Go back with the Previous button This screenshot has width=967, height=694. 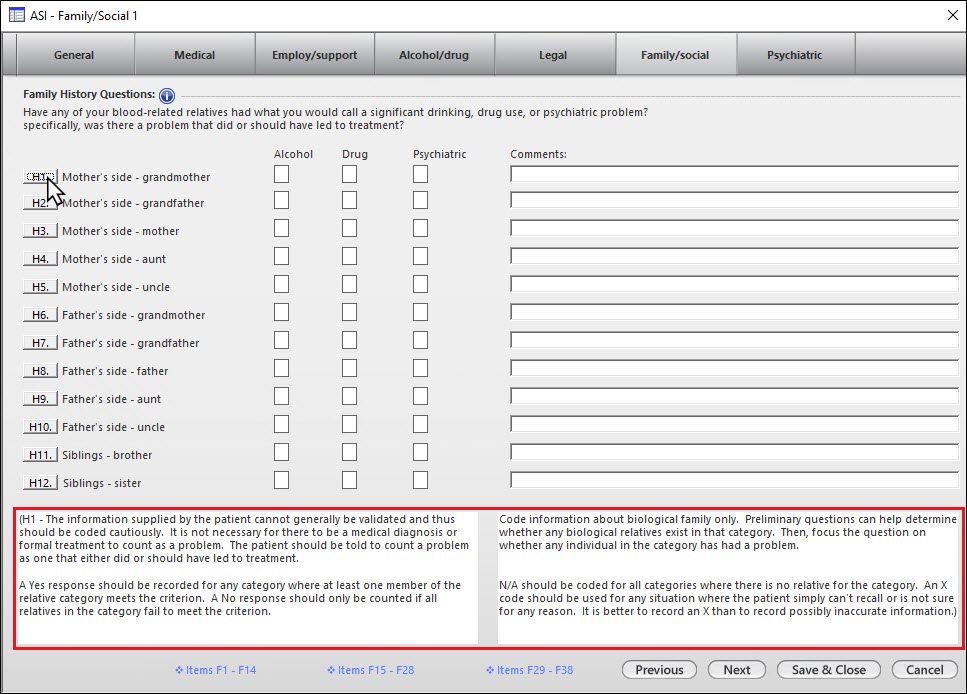659,670
